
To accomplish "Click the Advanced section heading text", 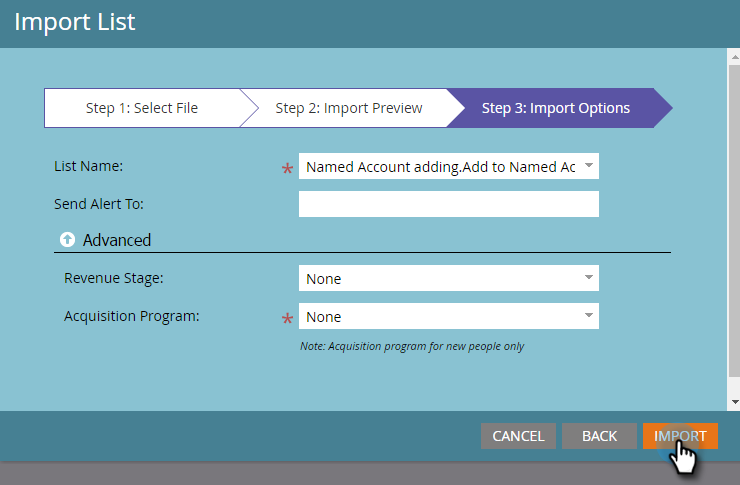I will pyautogui.click(x=117, y=240).
